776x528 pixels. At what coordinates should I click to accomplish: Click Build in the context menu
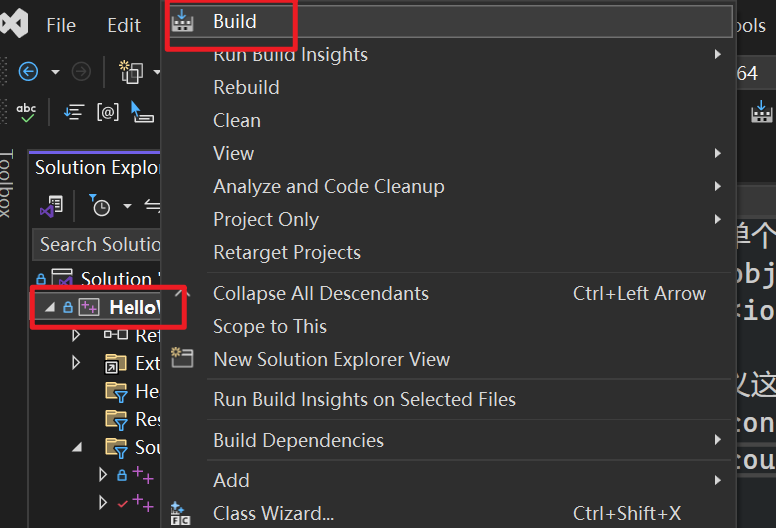pos(235,21)
